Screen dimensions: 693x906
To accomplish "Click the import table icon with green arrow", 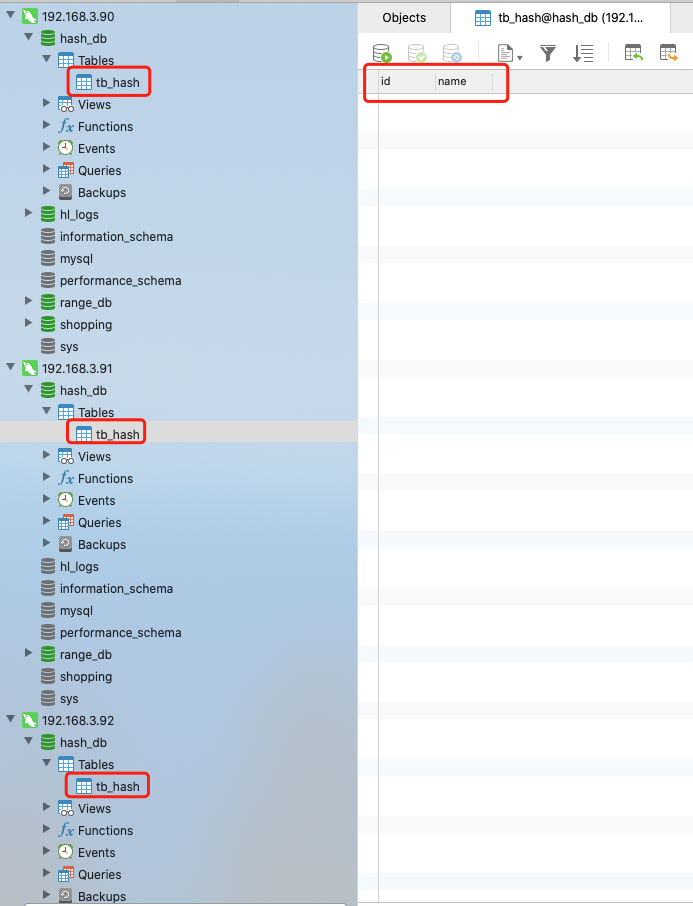I will click(633, 53).
